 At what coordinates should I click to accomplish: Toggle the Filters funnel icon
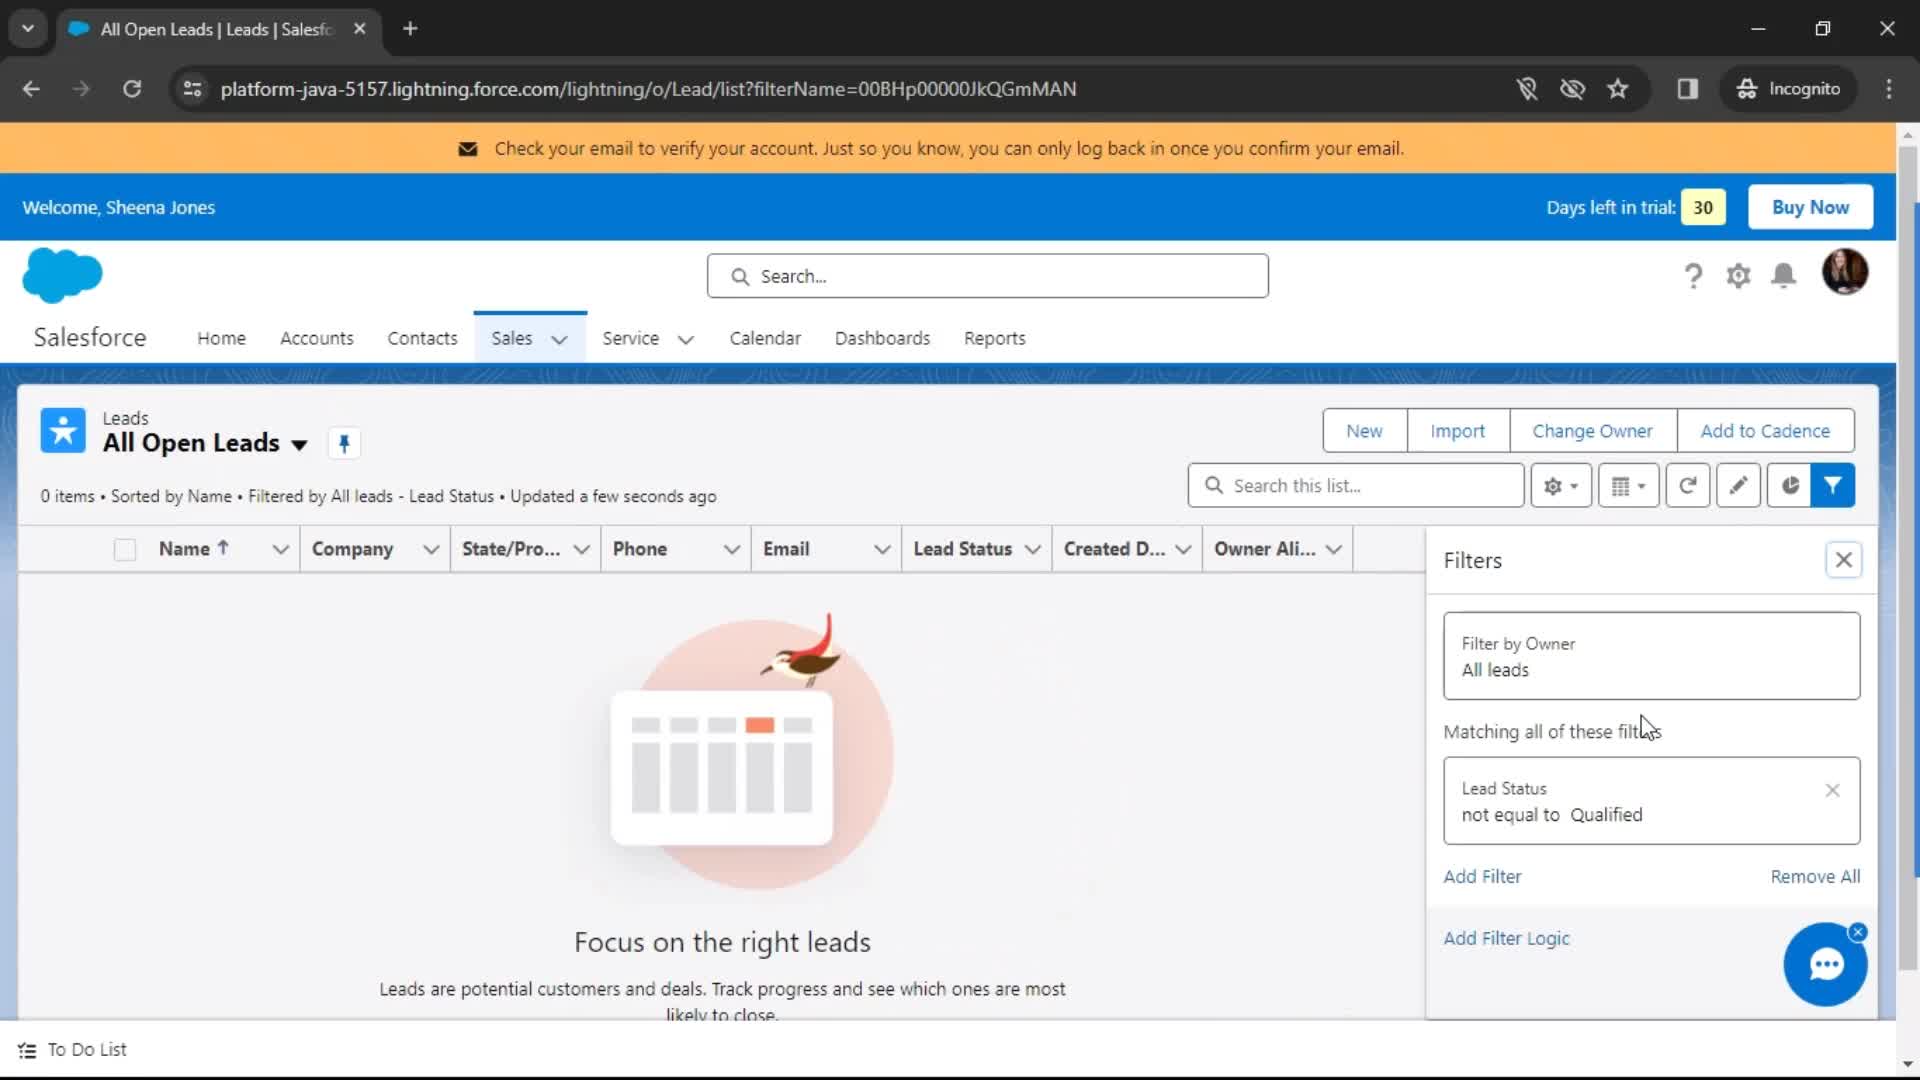click(x=1833, y=486)
